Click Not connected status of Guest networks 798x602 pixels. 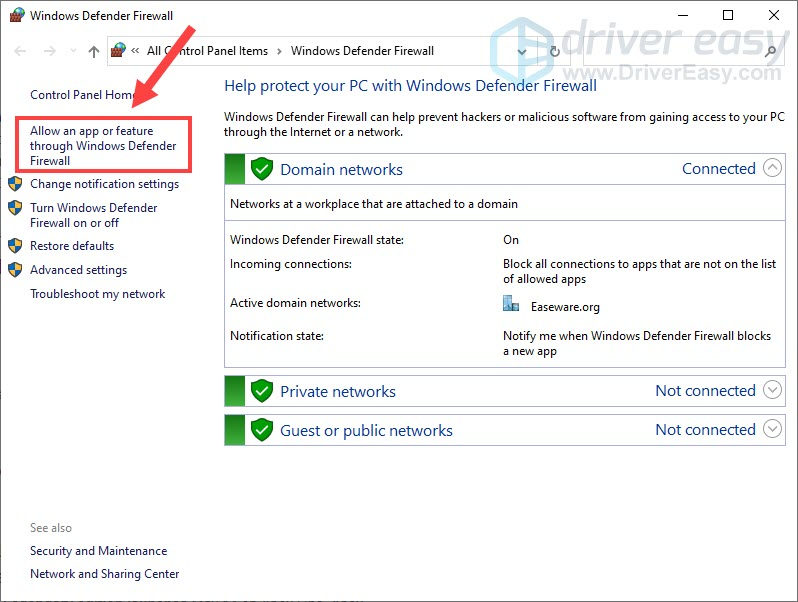click(x=705, y=429)
